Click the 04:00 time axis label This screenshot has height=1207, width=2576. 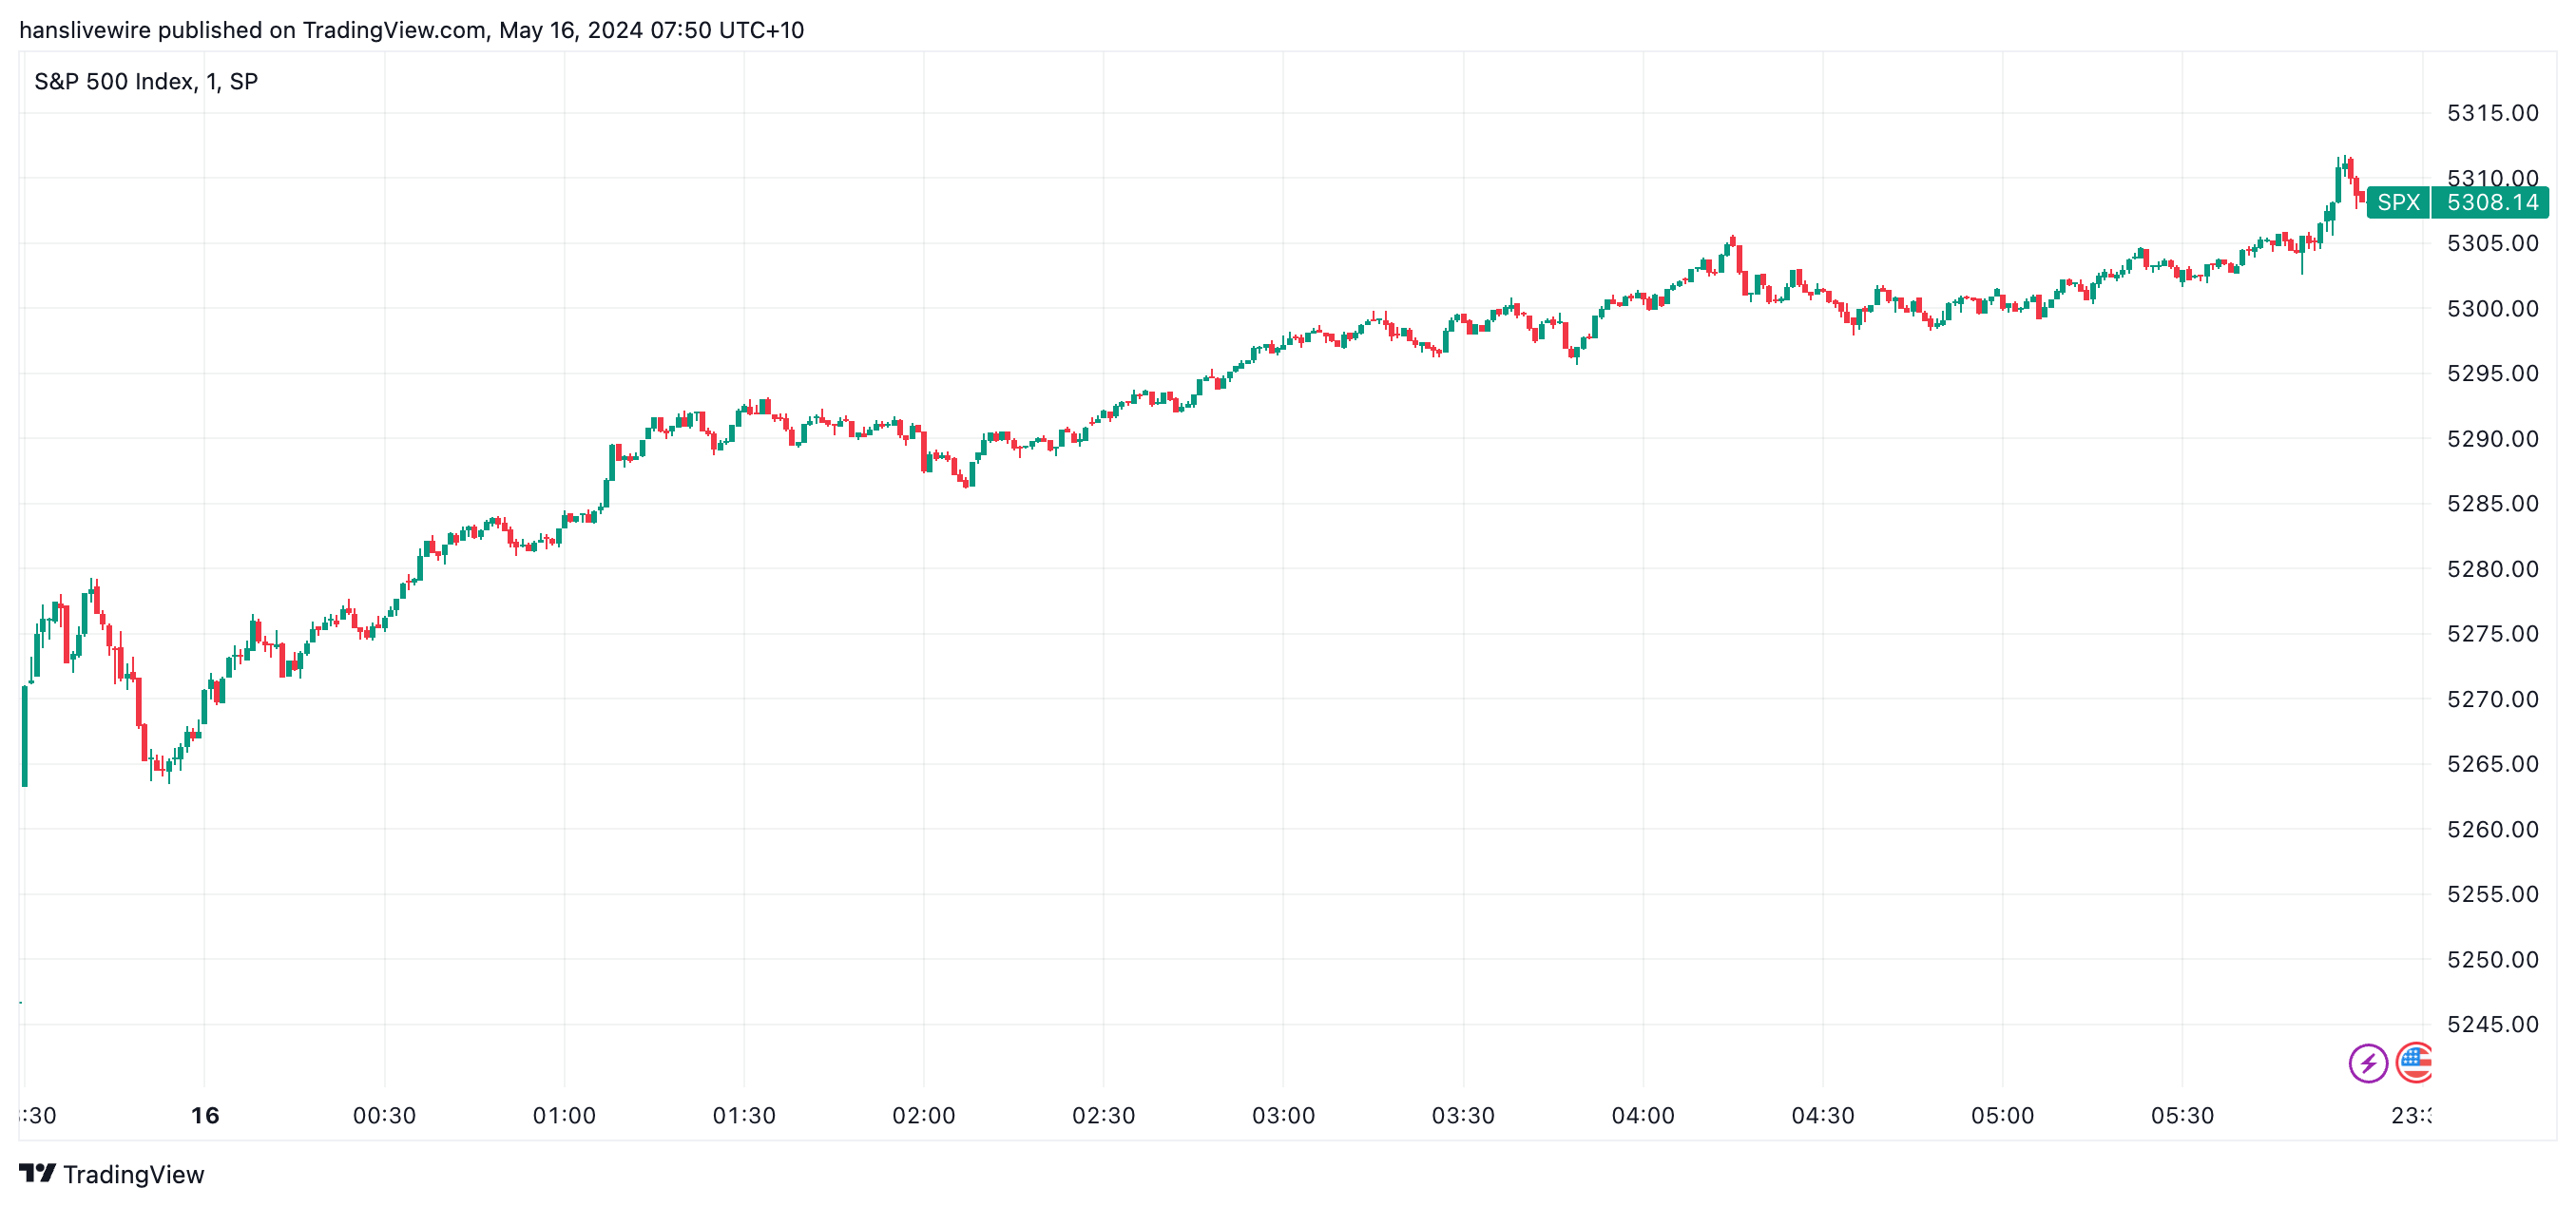[x=1642, y=1115]
